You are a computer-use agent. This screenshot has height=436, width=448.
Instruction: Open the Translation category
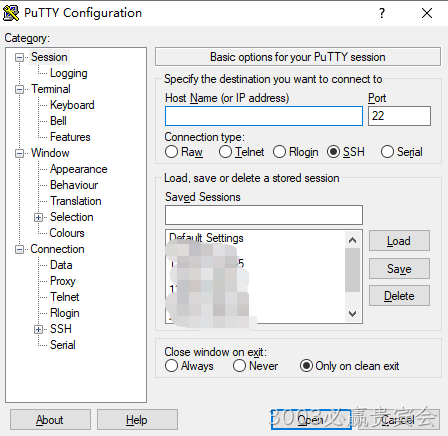76,201
